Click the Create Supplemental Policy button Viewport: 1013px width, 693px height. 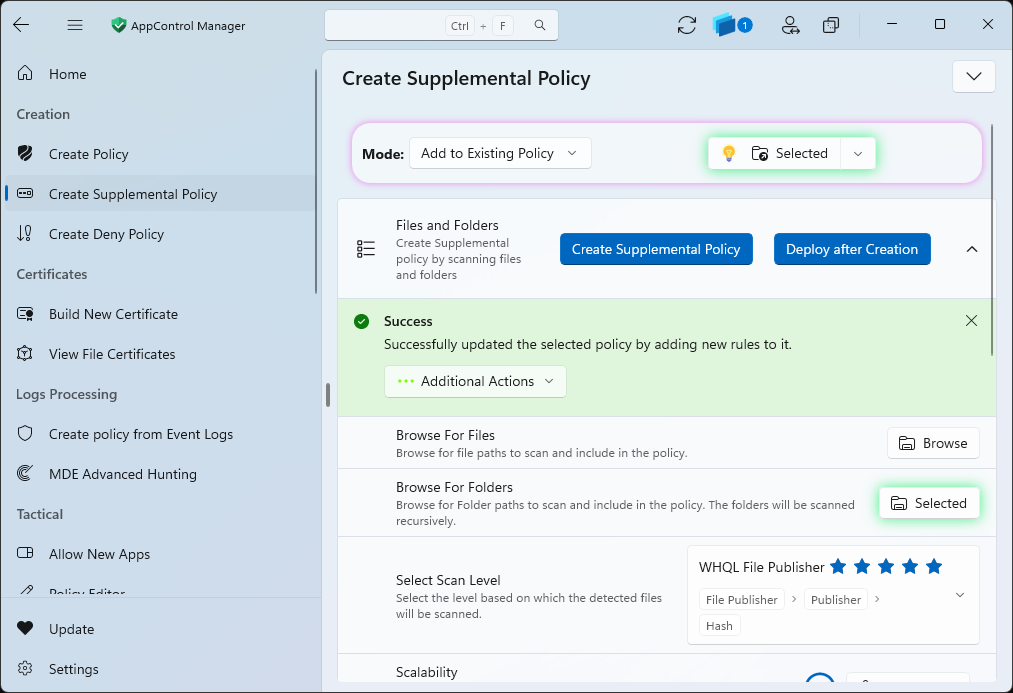656,249
